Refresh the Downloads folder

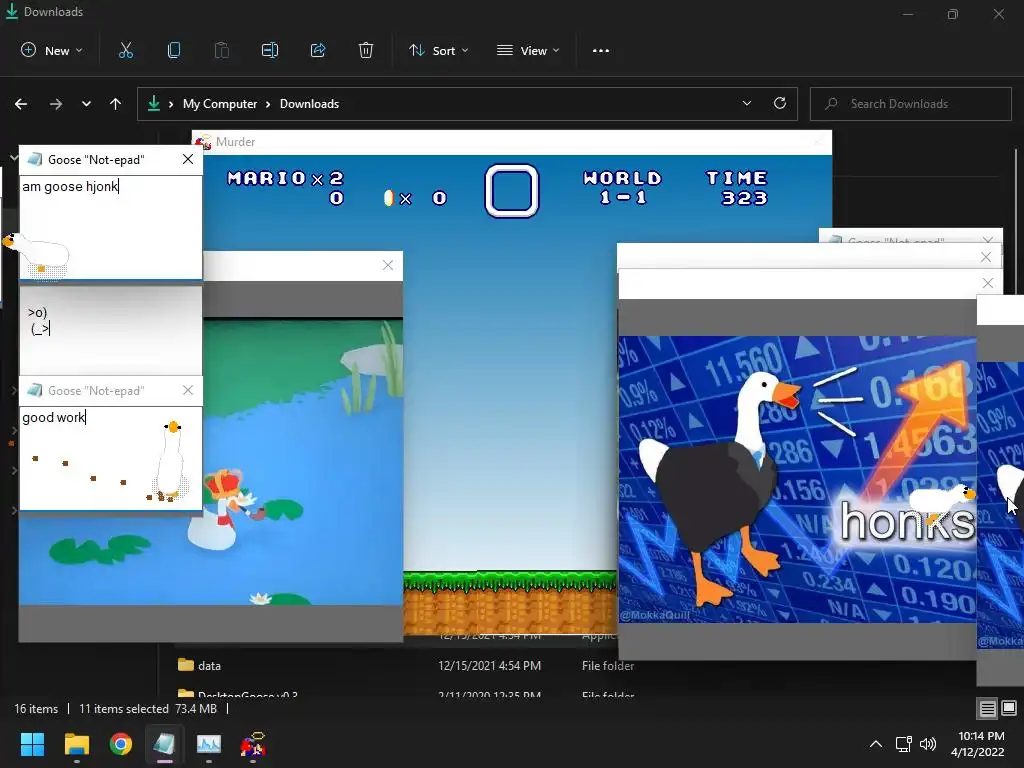[x=780, y=103]
